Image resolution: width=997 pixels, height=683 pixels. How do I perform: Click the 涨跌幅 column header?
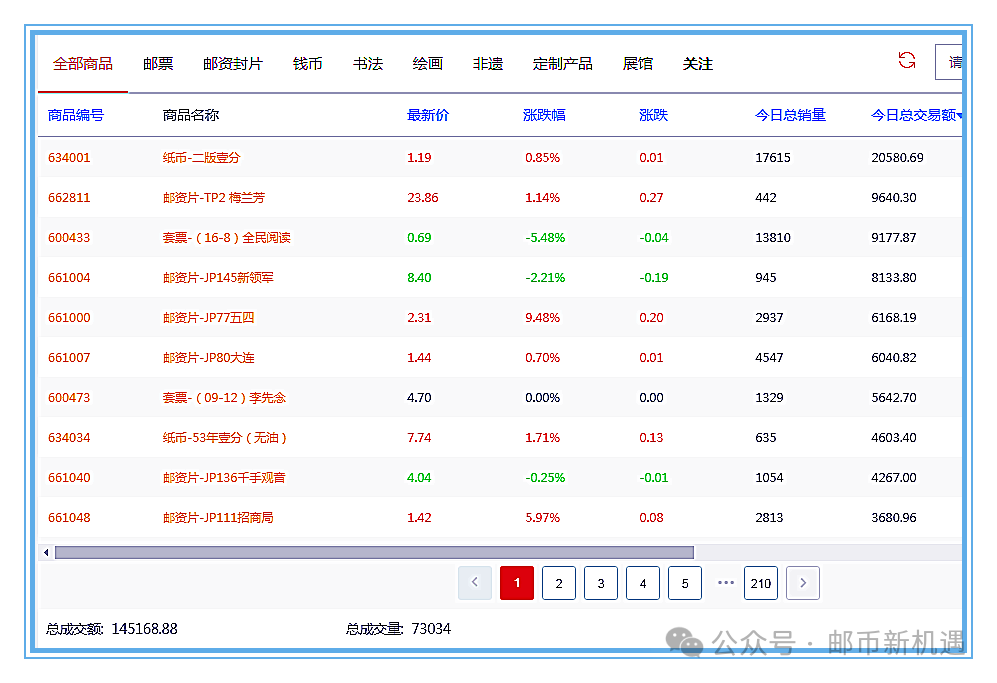tap(544, 115)
